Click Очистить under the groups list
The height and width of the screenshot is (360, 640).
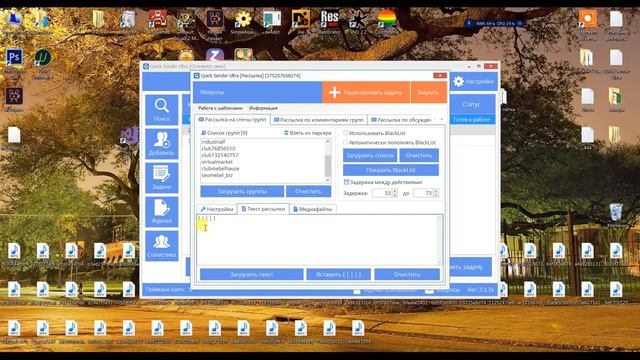tap(309, 191)
